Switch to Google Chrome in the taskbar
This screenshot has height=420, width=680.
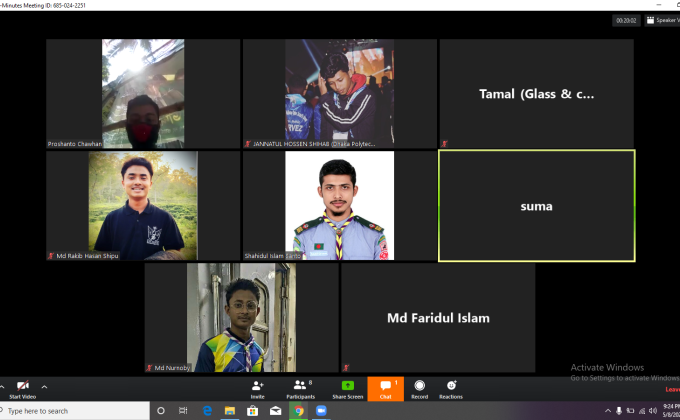pyautogui.click(x=298, y=411)
